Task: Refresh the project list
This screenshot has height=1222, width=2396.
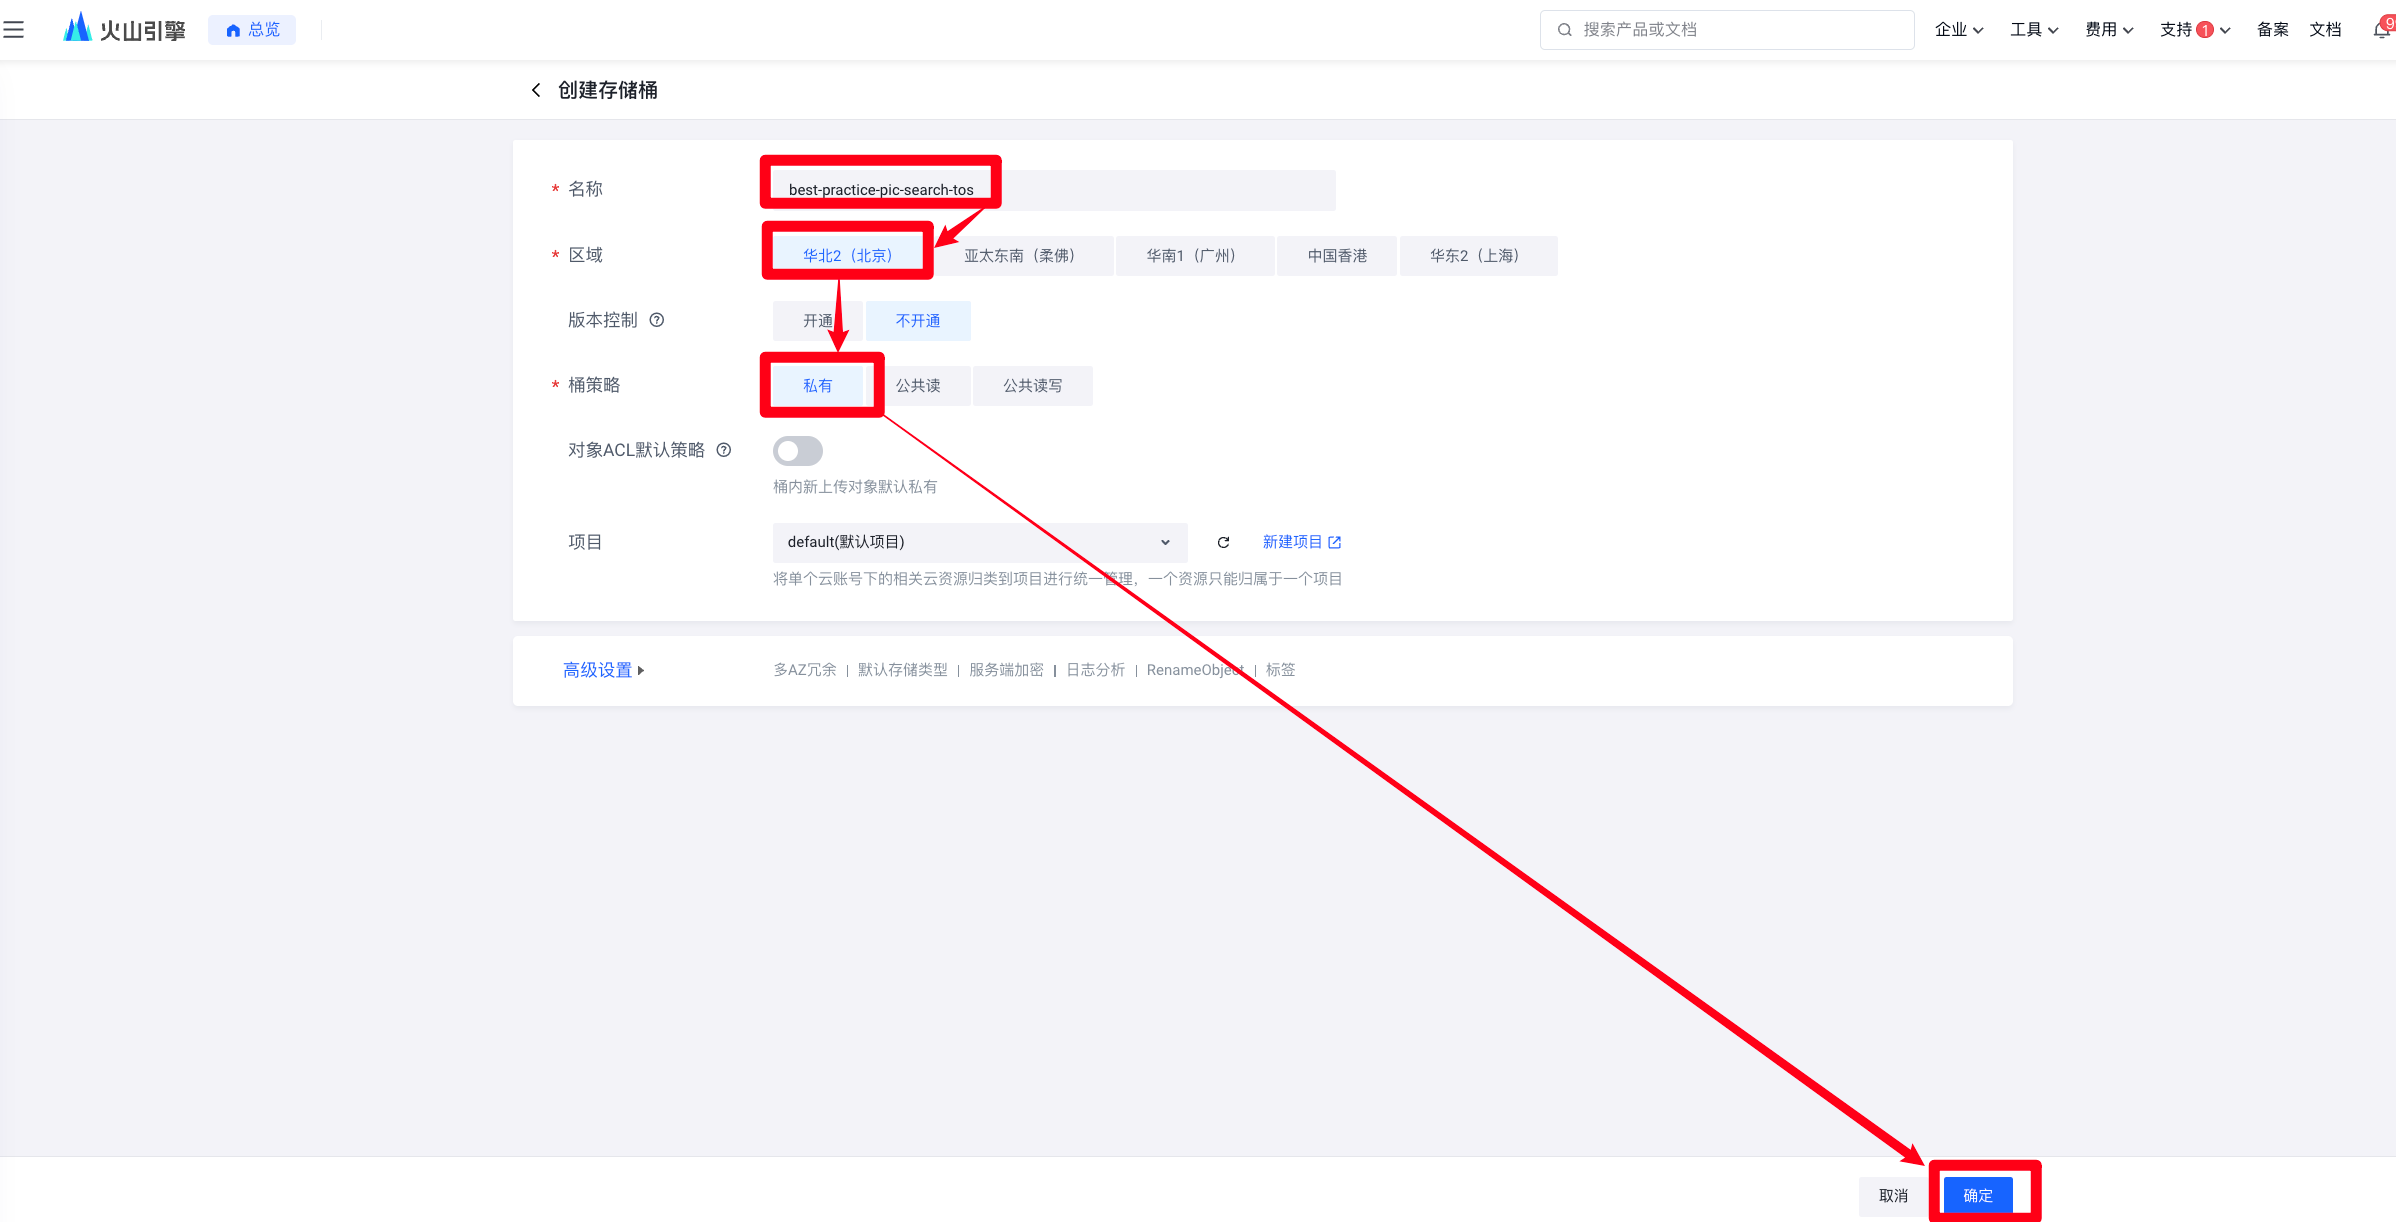Action: click(x=1223, y=542)
